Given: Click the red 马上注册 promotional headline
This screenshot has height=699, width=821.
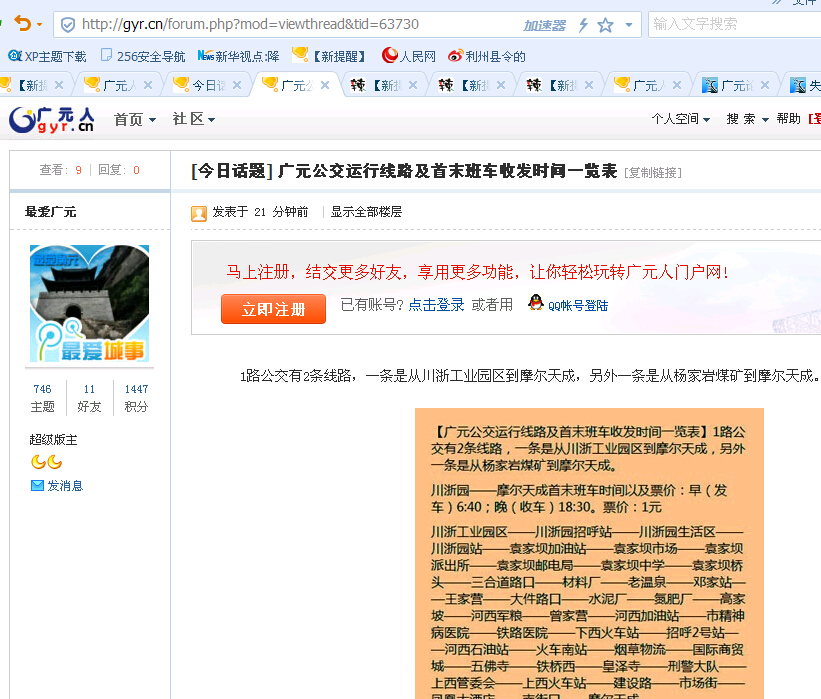Looking at the screenshot, I should point(477,272).
